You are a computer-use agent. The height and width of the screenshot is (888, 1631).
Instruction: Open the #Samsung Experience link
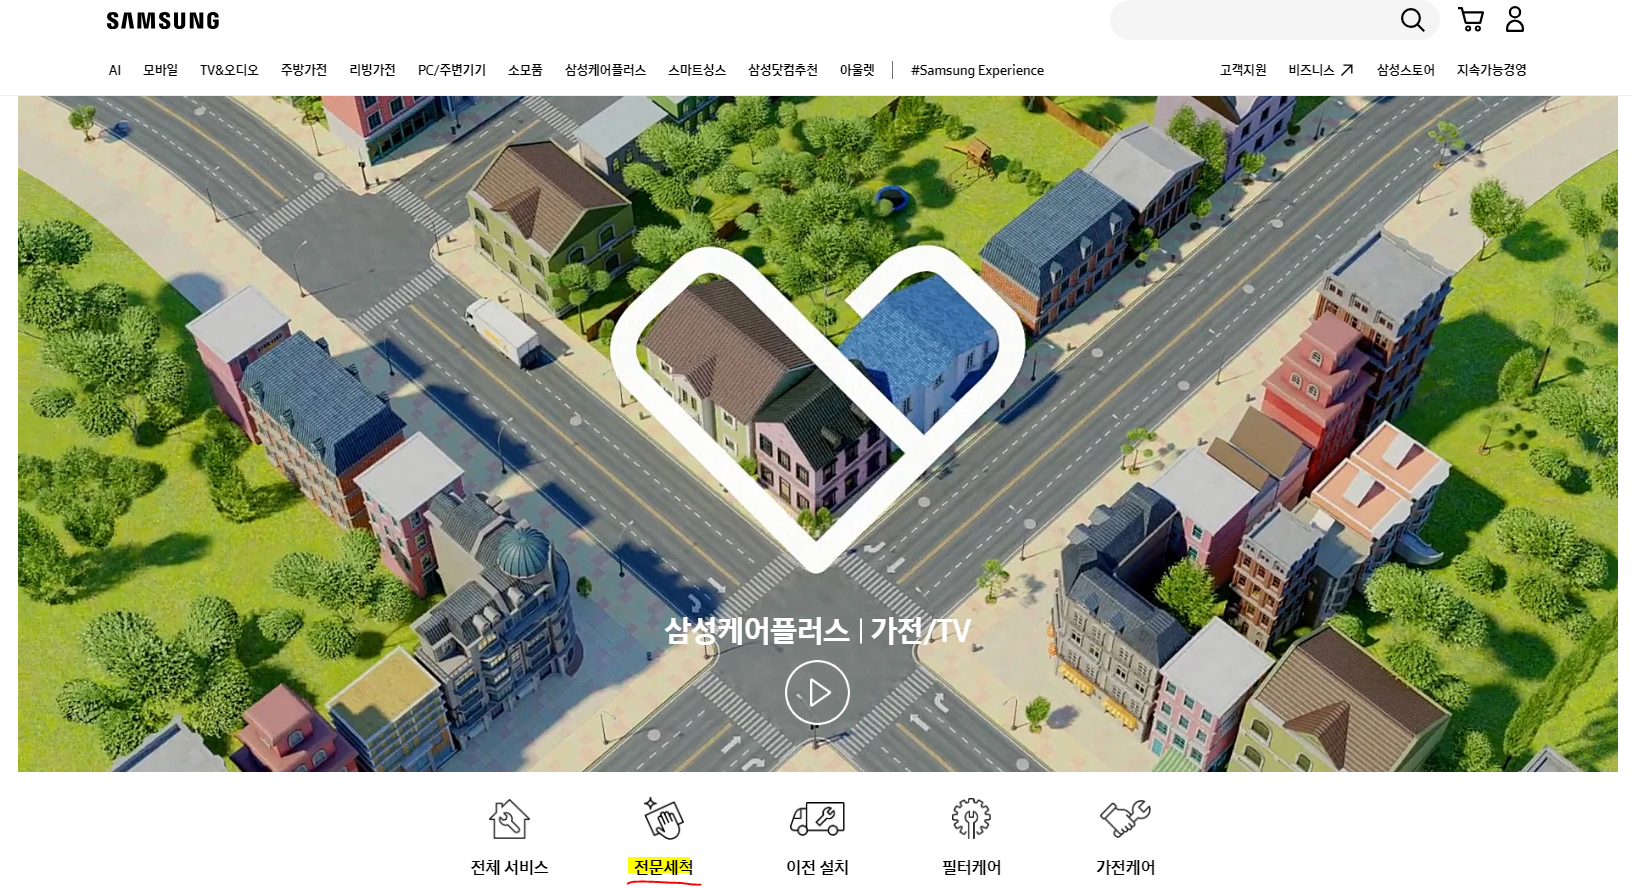click(977, 70)
